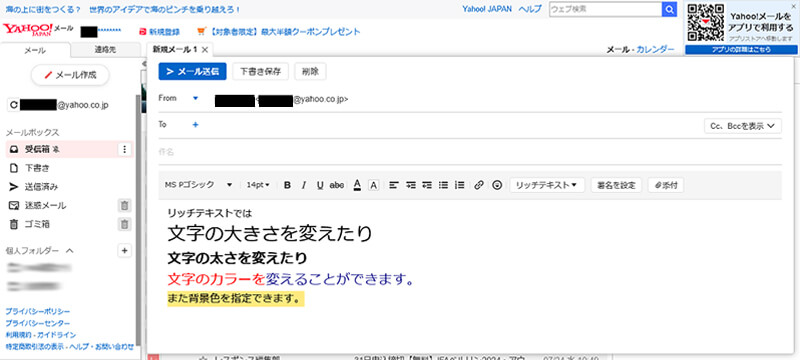Decrease paragraph indent
Screen dimensions: 800x360
pyautogui.click(x=427, y=185)
